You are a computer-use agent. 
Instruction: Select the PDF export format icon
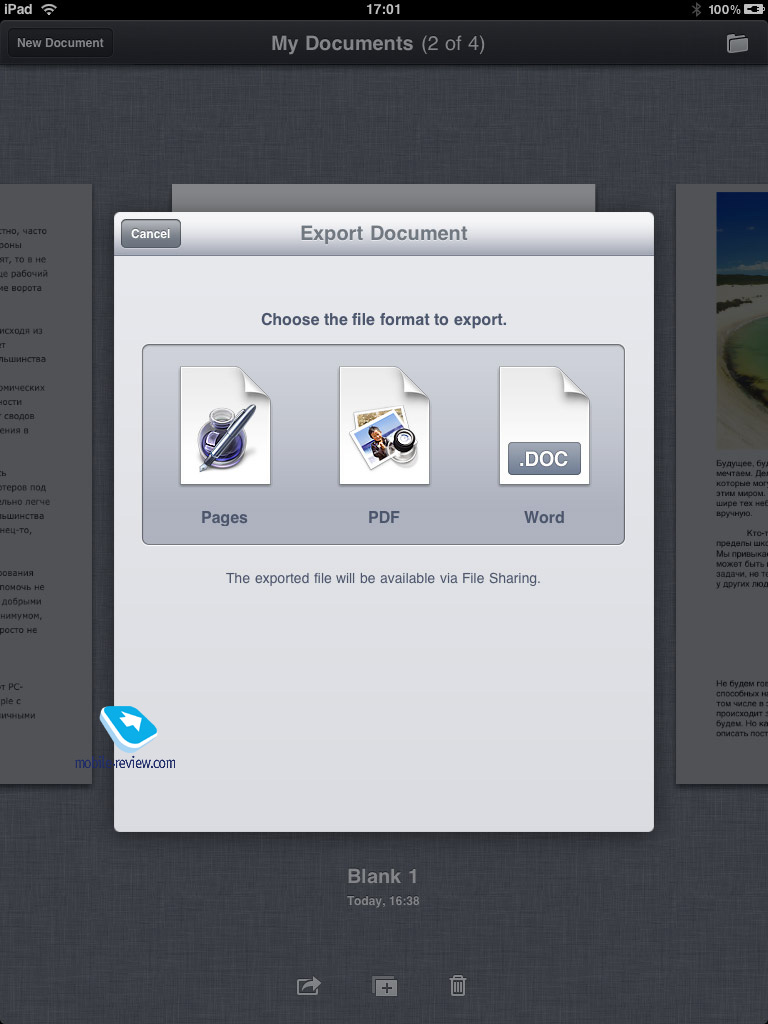coord(384,426)
